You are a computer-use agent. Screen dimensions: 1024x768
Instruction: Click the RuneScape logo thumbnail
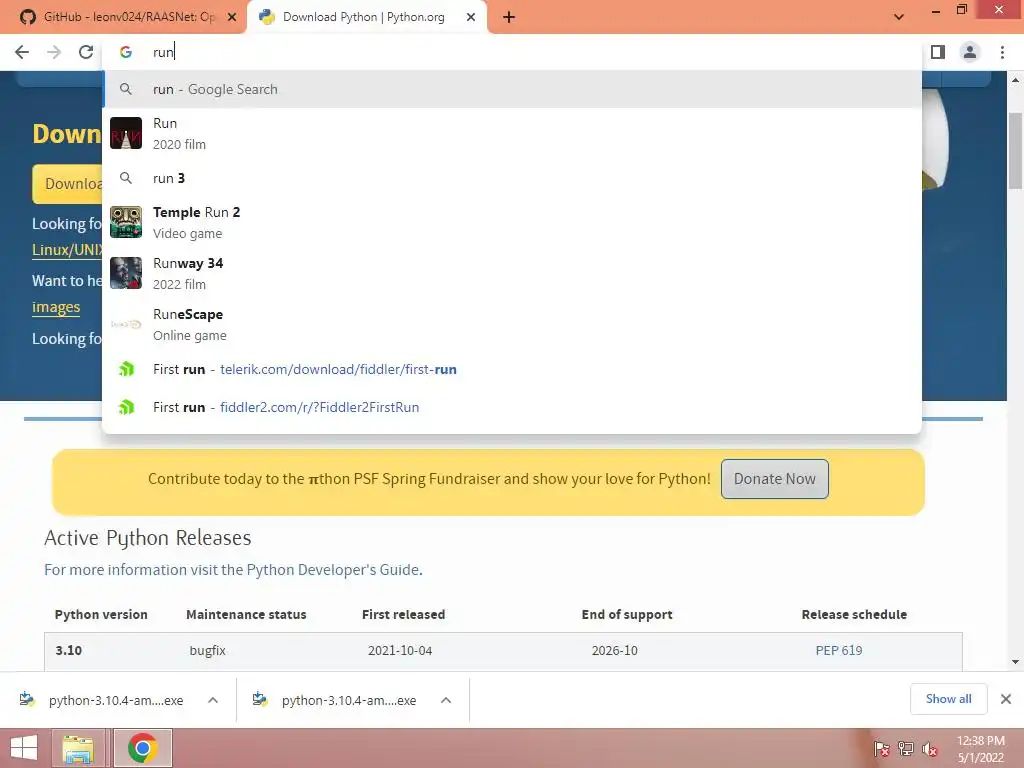coord(126,325)
